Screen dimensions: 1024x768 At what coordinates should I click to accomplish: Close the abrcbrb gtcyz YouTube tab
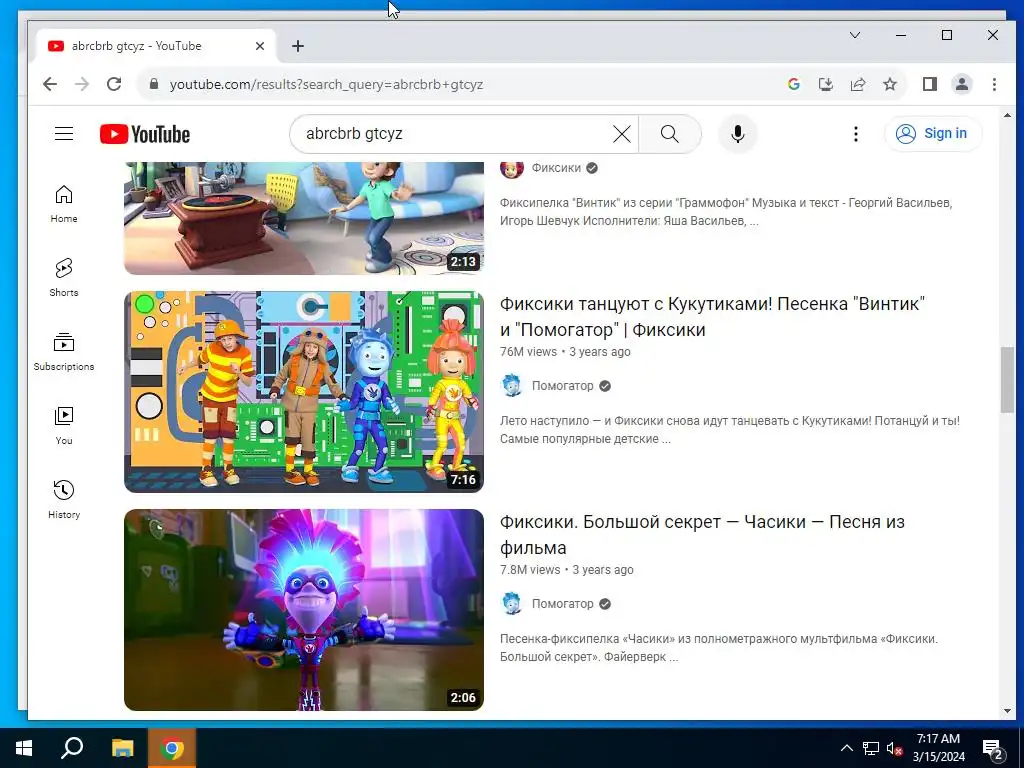pos(260,46)
